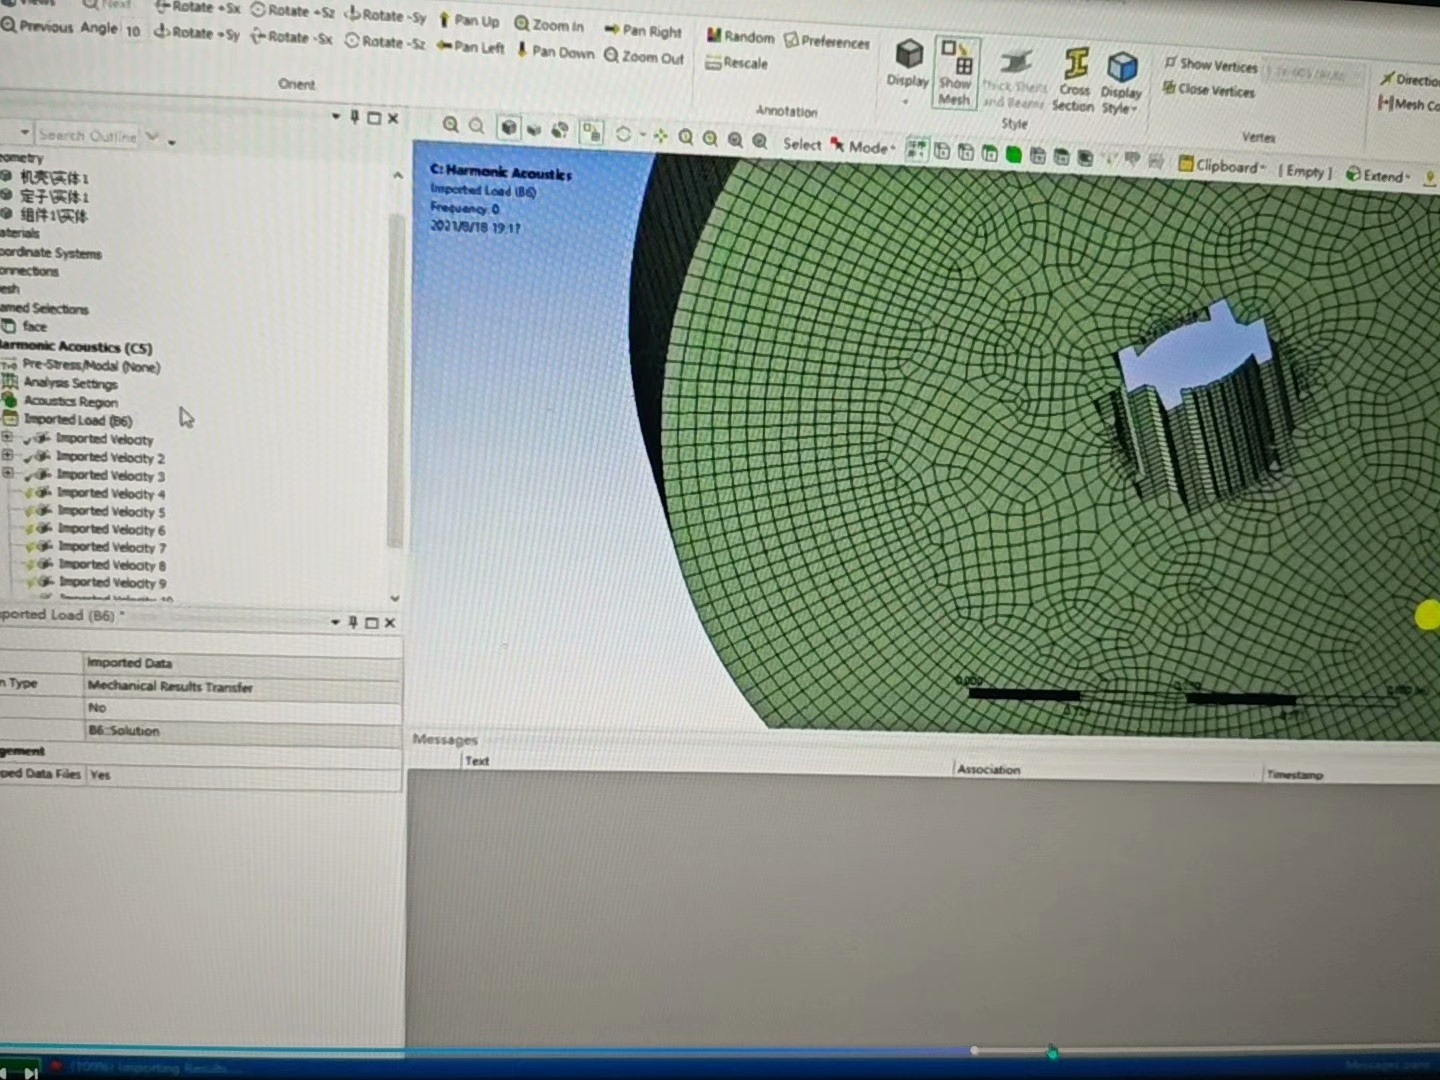Click Rotate +Sx in the Orient group

pos(197,8)
